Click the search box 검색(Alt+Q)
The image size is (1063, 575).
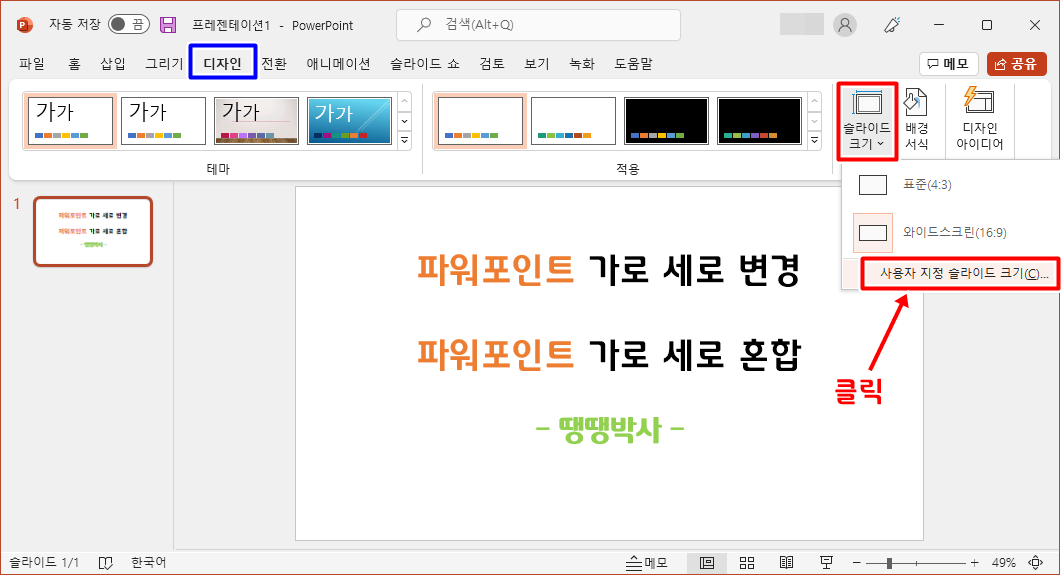tap(538, 25)
